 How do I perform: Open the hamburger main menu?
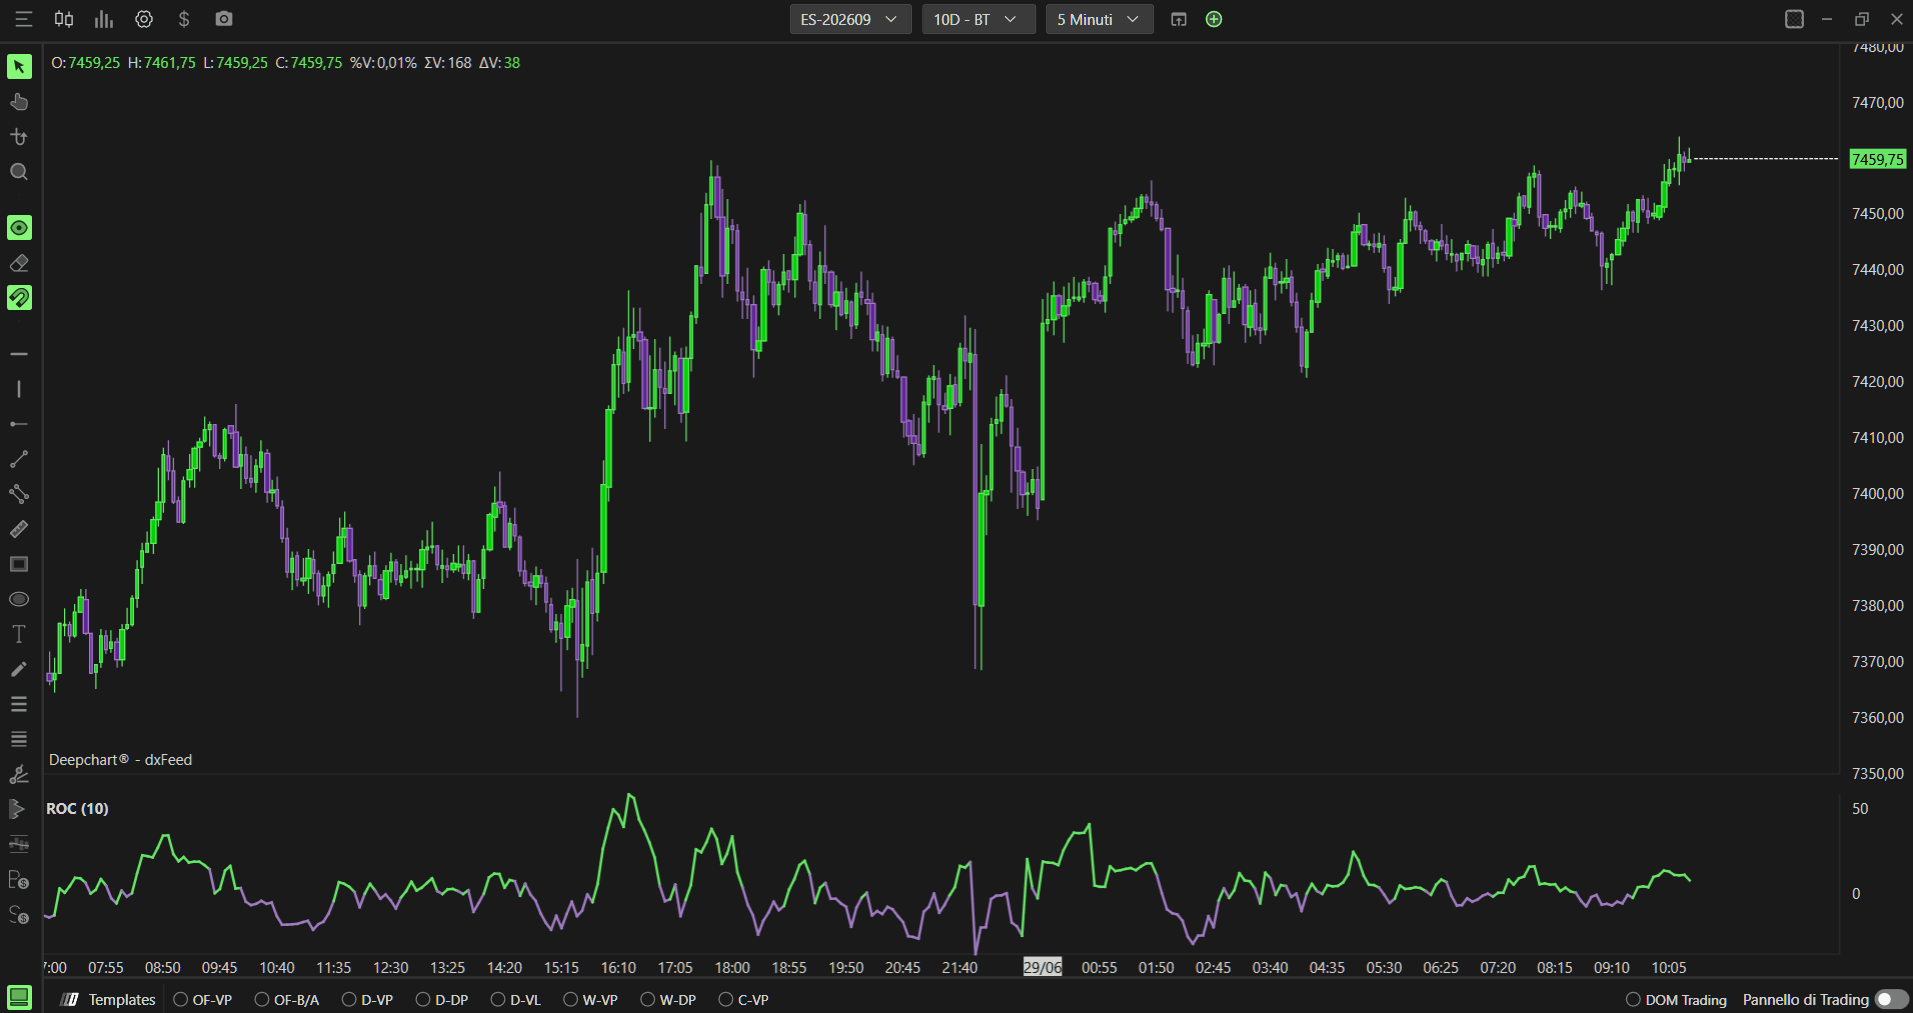coord(23,19)
